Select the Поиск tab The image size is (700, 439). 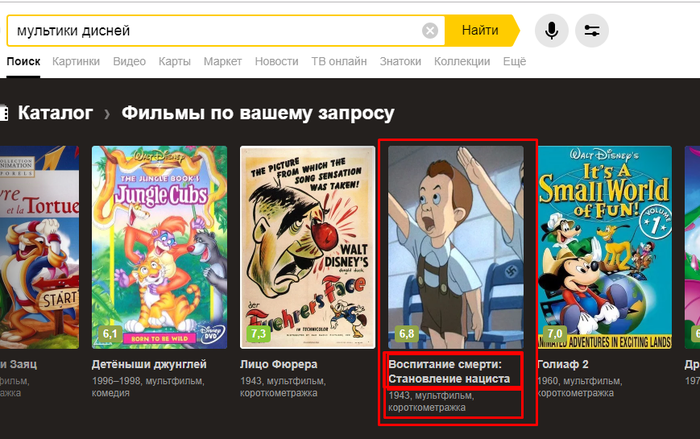coord(23,62)
